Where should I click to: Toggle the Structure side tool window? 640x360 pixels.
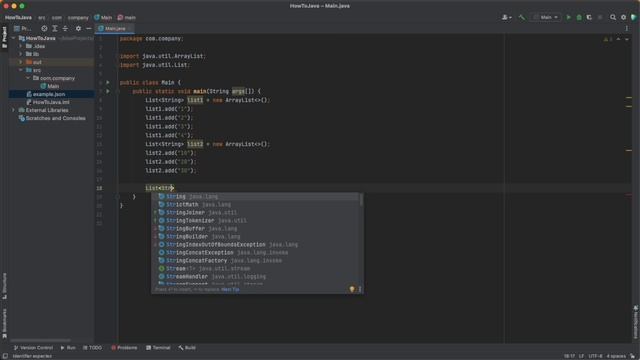[4, 286]
